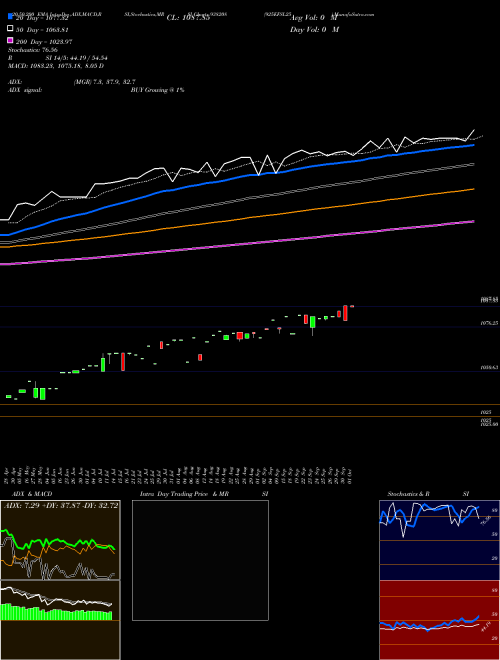Select the '200 Day = 1023.97' legend text
The height and width of the screenshot is (660, 500).
point(44,42)
